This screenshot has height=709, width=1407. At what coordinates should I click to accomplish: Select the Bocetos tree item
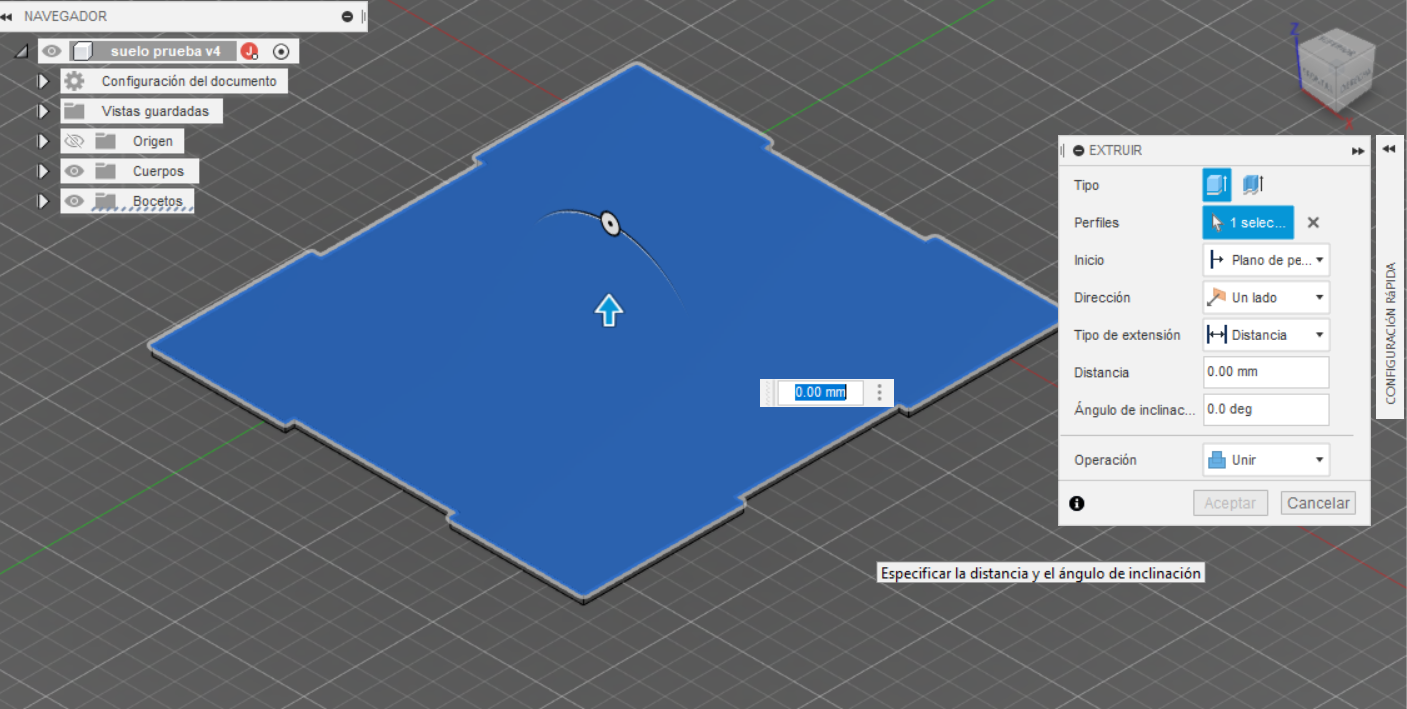[158, 201]
